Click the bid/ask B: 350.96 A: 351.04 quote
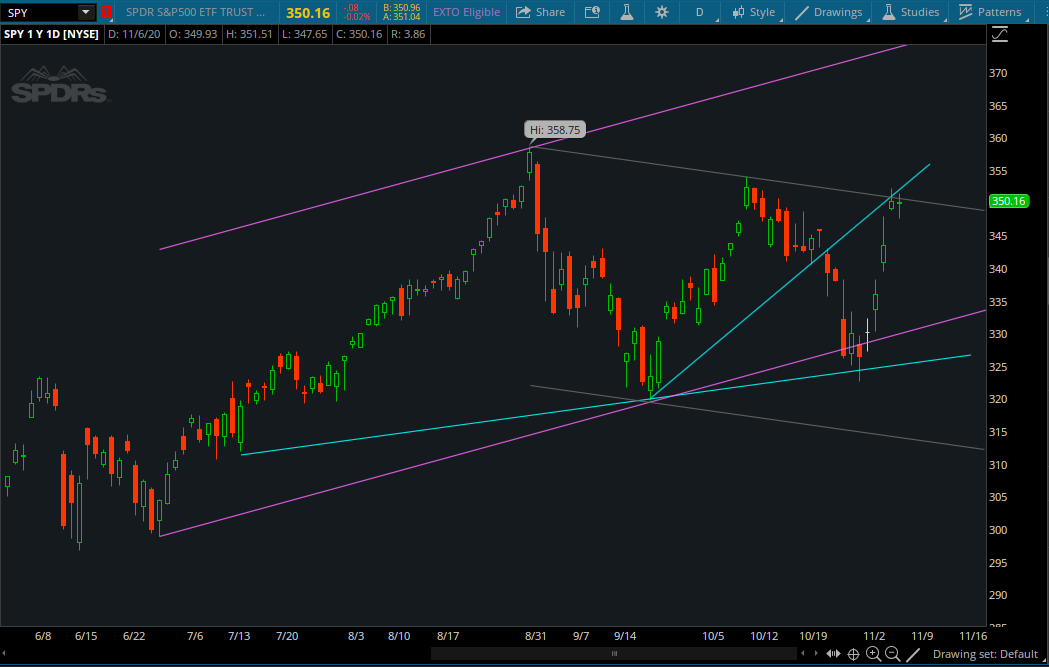1049x667 pixels. click(401, 12)
